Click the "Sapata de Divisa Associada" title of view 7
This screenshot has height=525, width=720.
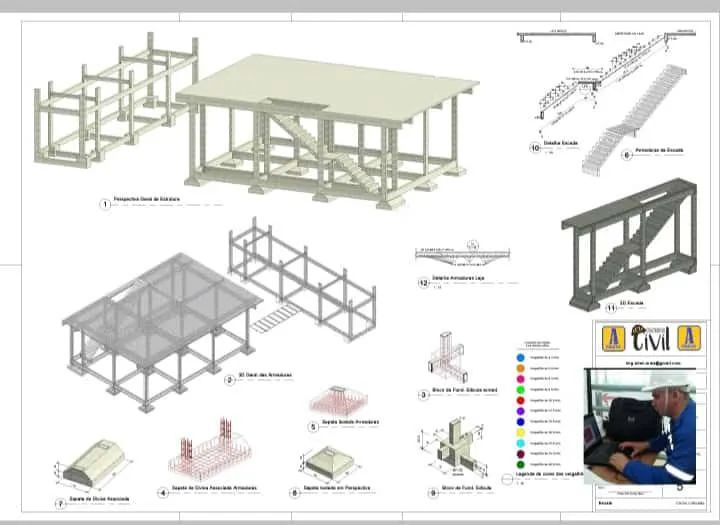pos(99,499)
